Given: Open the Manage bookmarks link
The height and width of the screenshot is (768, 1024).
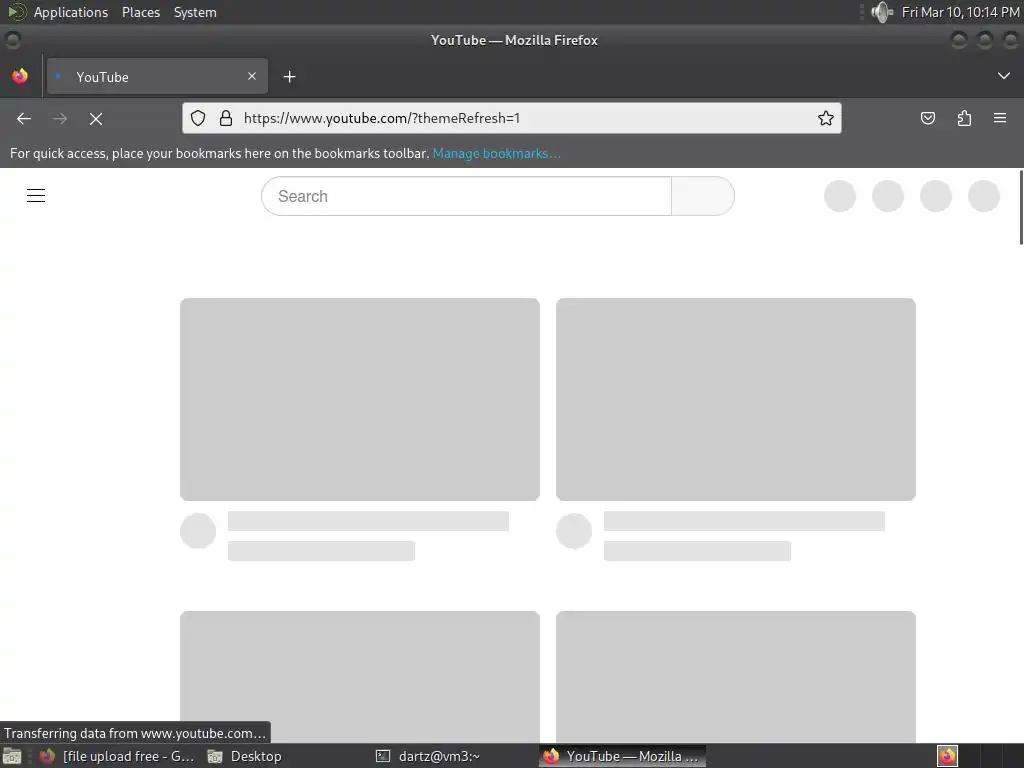Looking at the screenshot, I should point(496,153).
